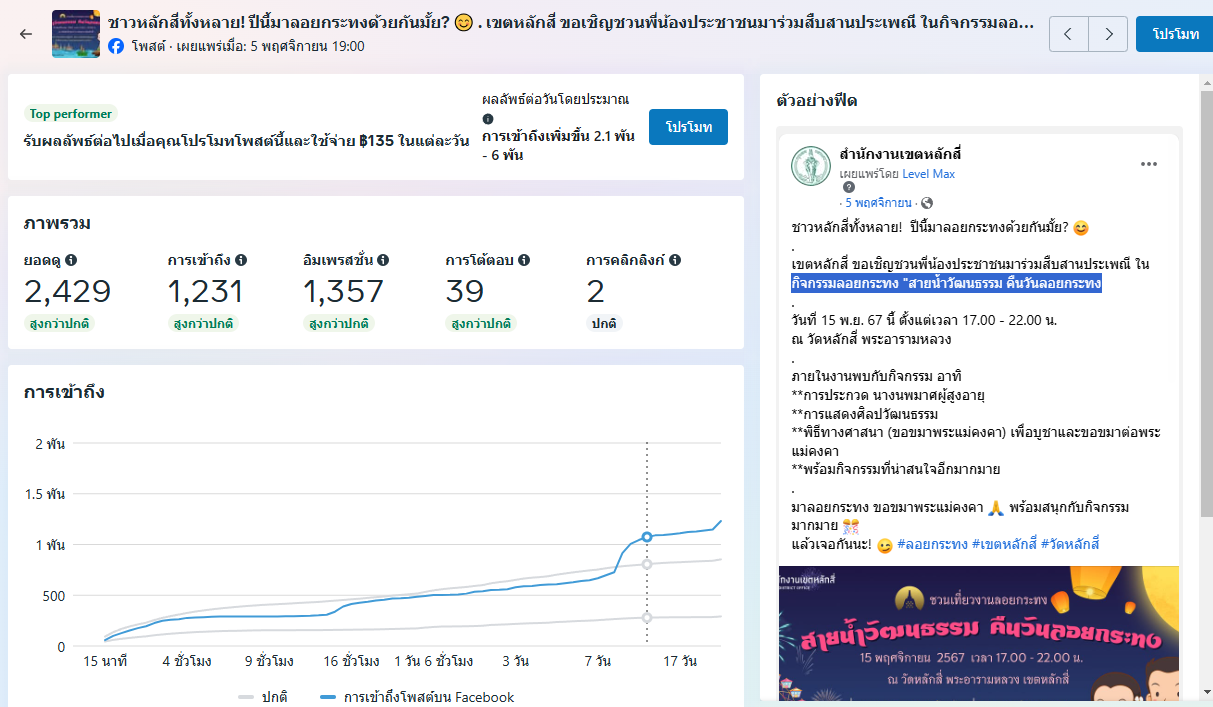Toggle the ปกติ legend item in chart
Image resolution: width=1213 pixels, height=707 pixels.
pyautogui.click(x=263, y=697)
